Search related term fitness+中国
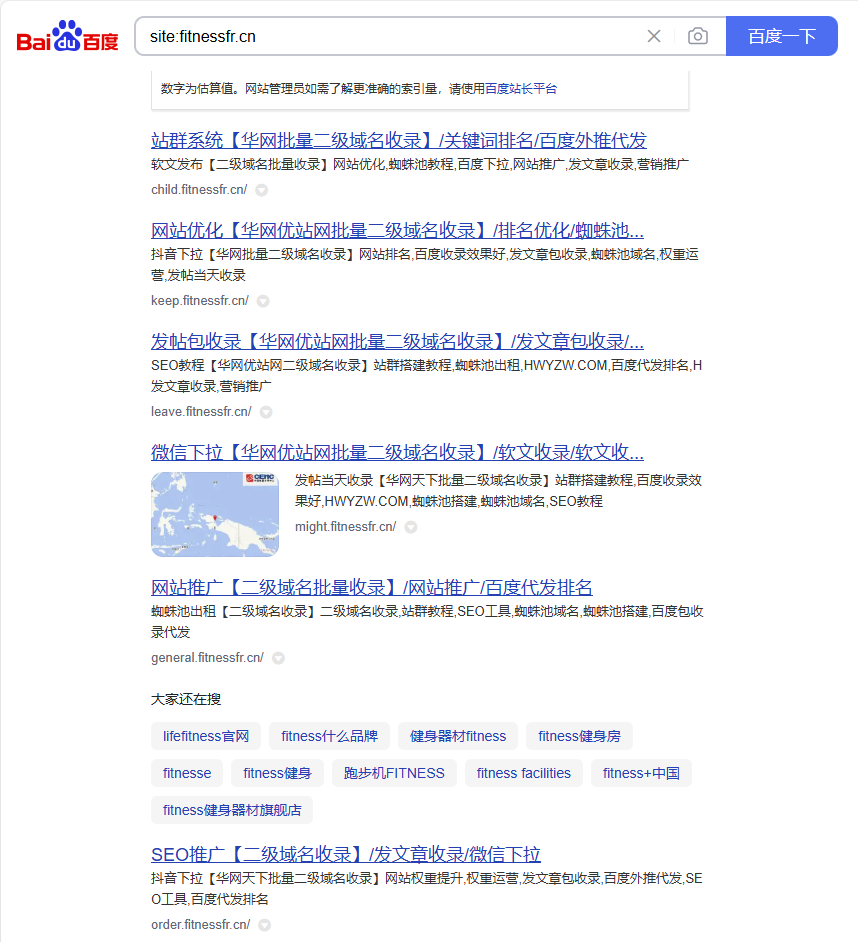 (641, 773)
